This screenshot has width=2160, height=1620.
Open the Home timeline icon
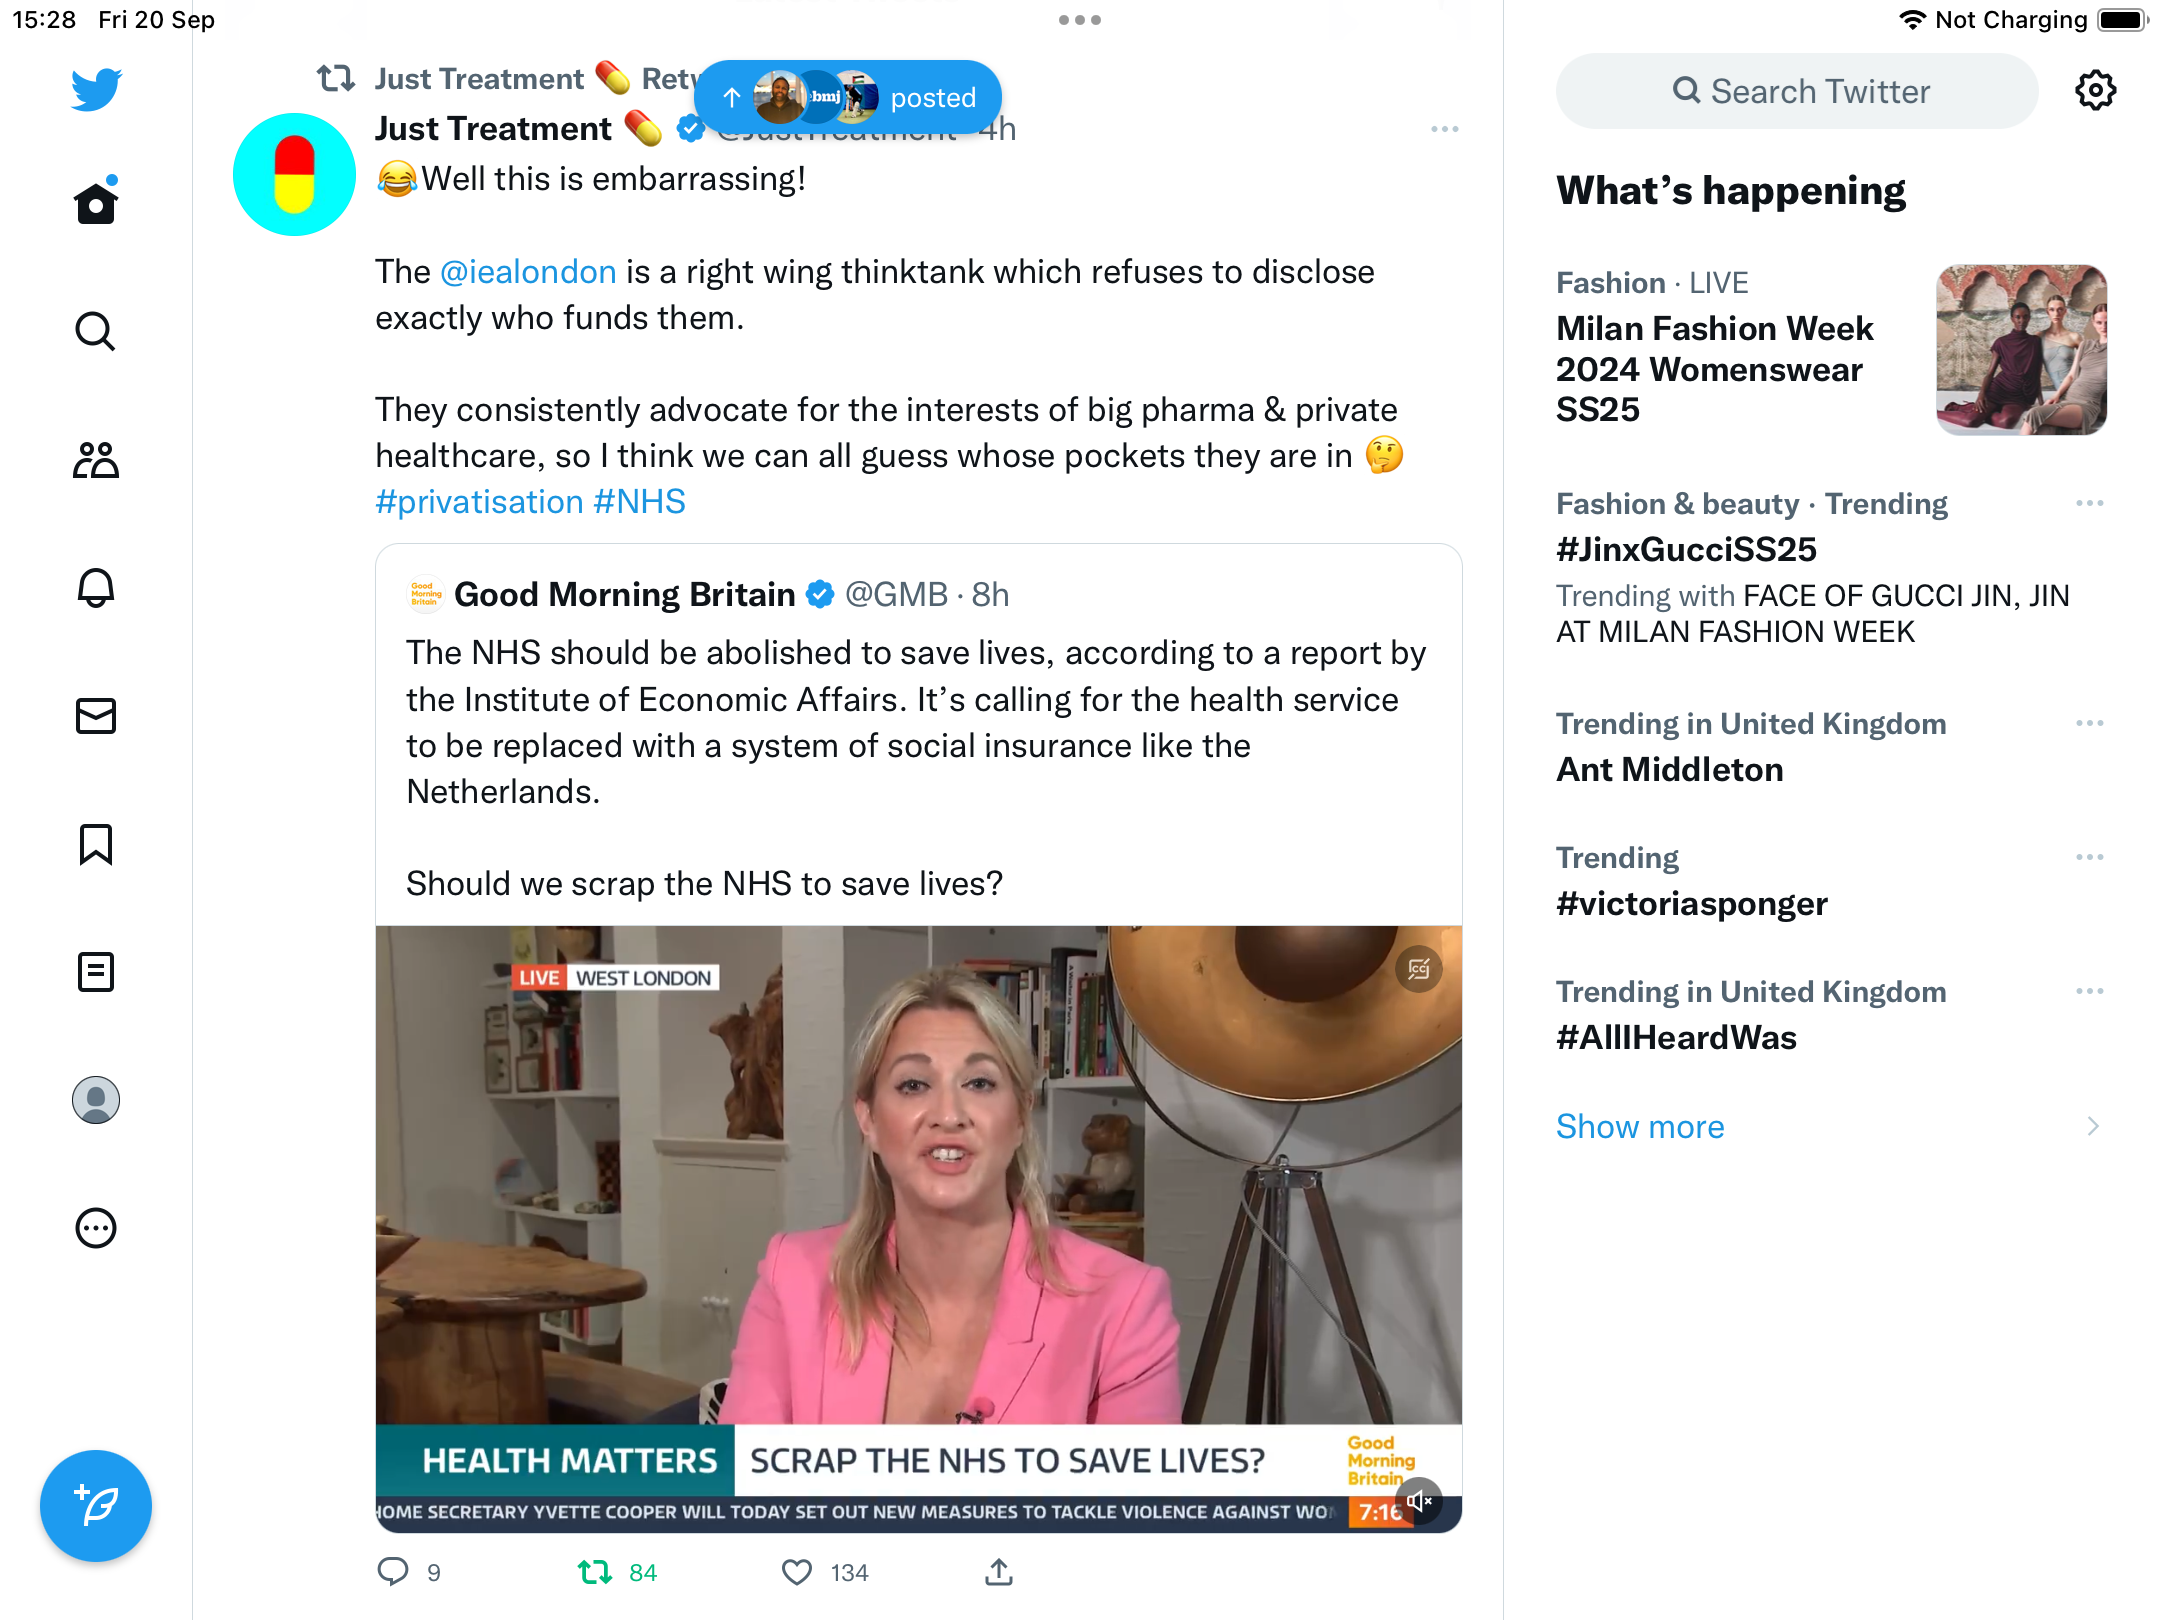pyautogui.click(x=96, y=202)
